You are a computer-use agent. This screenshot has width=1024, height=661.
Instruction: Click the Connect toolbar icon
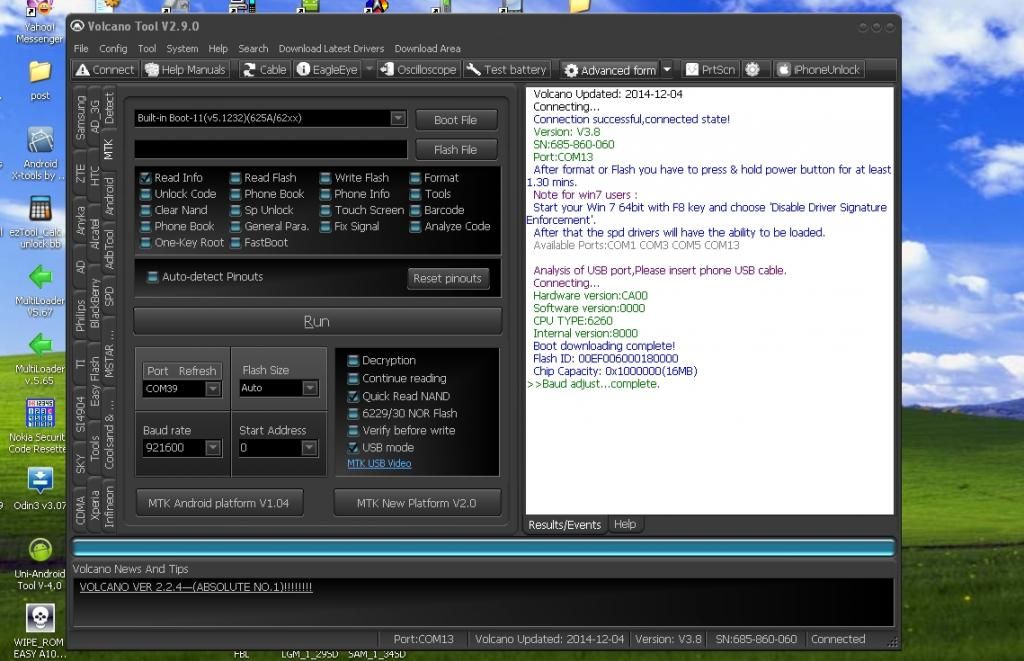83,70
